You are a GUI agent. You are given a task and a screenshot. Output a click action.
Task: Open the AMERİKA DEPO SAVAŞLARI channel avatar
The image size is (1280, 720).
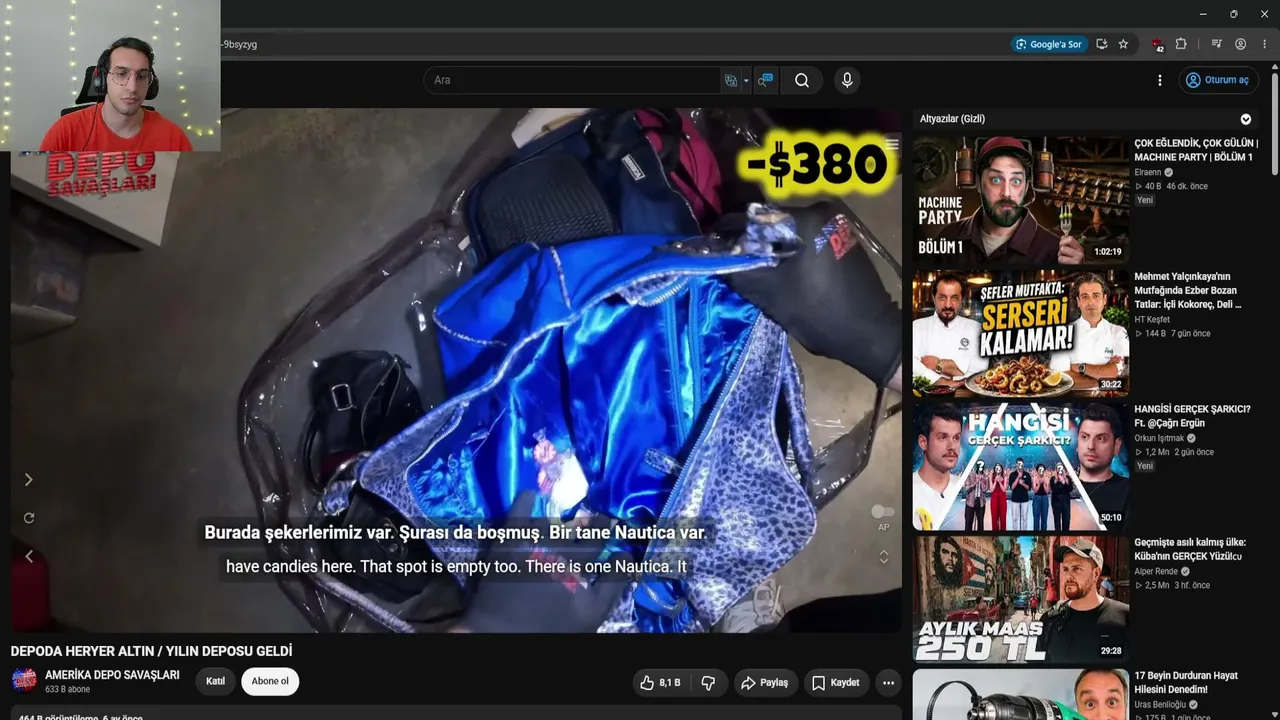pos(24,680)
